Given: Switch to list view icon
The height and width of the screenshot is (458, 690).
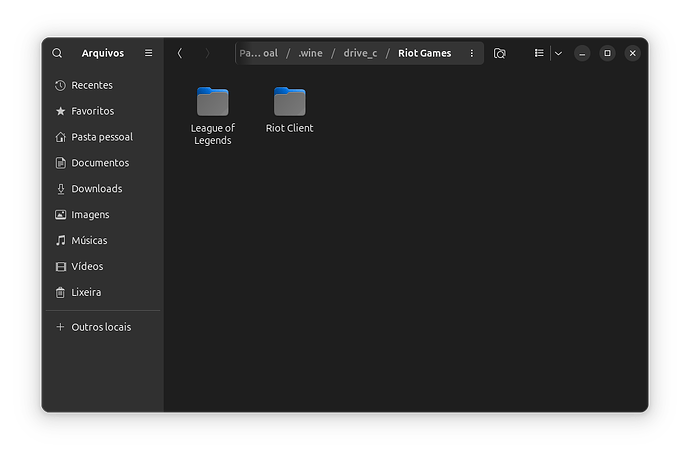Looking at the screenshot, I should pos(539,53).
